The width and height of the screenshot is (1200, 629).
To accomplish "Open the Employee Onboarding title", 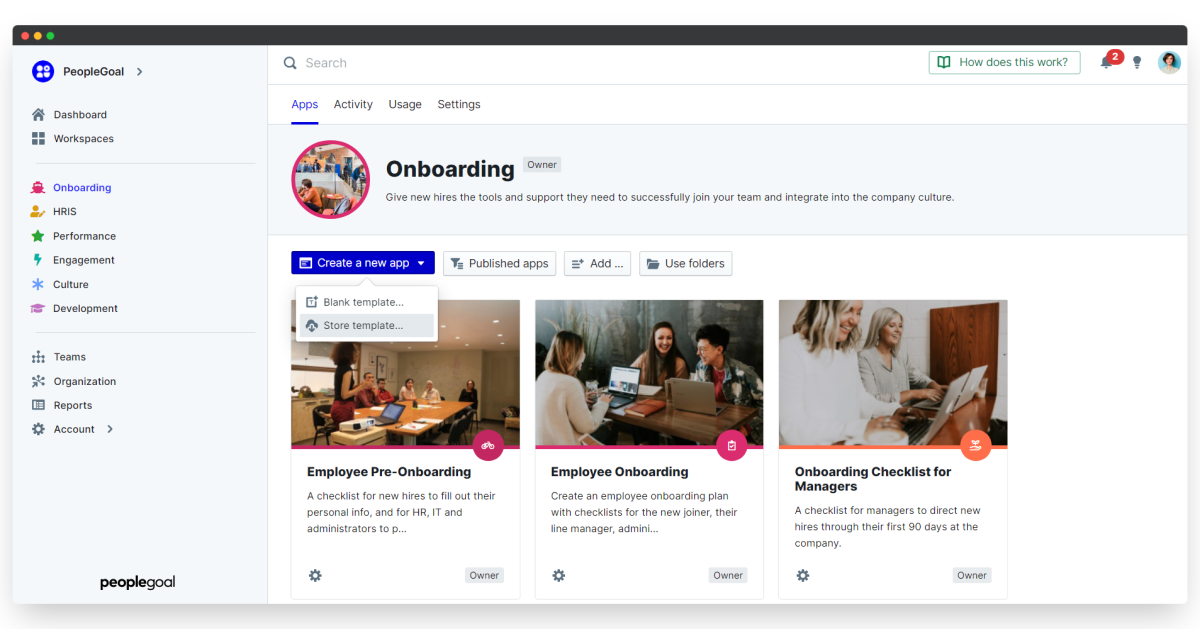I will point(620,472).
